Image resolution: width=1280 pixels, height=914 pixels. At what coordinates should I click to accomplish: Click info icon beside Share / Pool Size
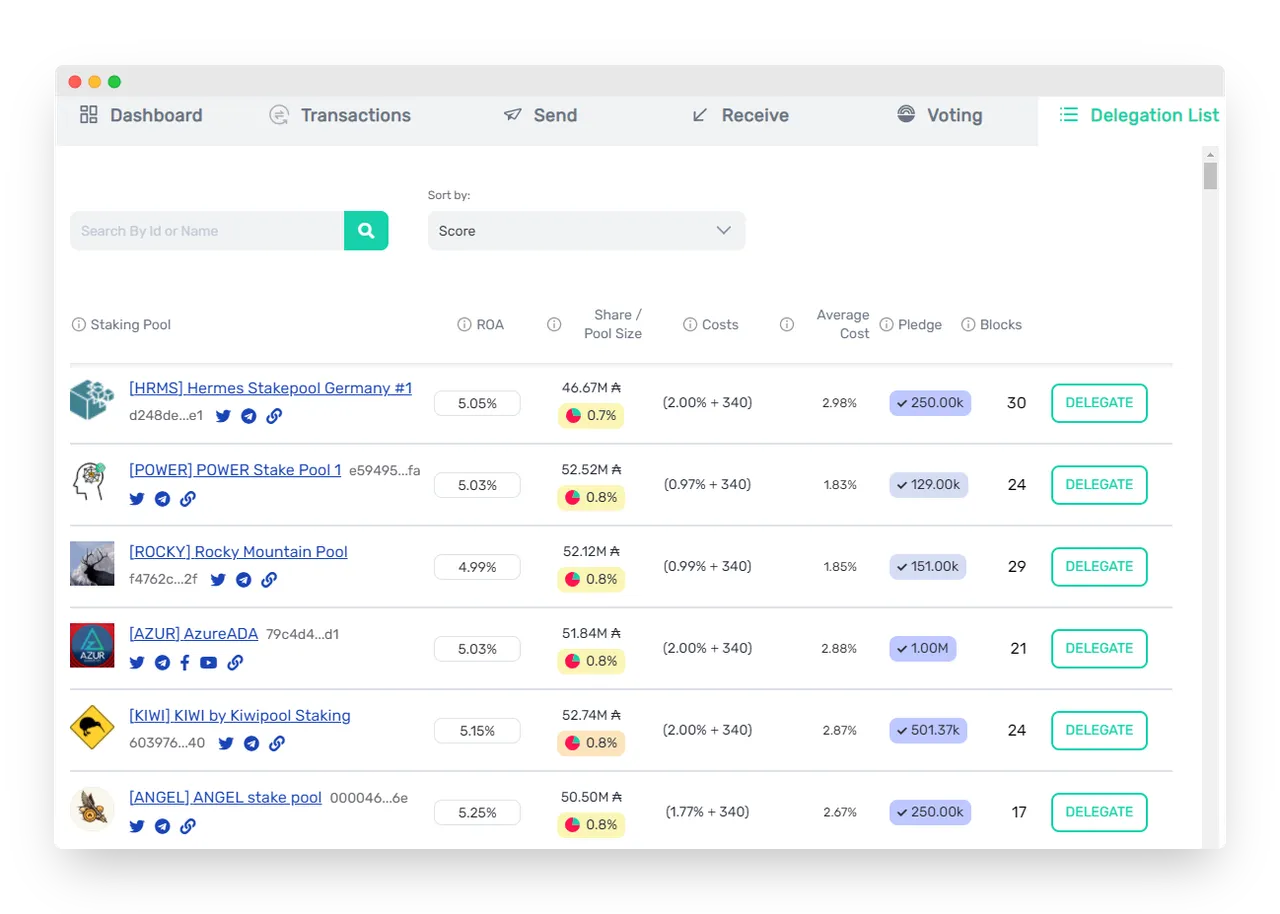pos(554,325)
